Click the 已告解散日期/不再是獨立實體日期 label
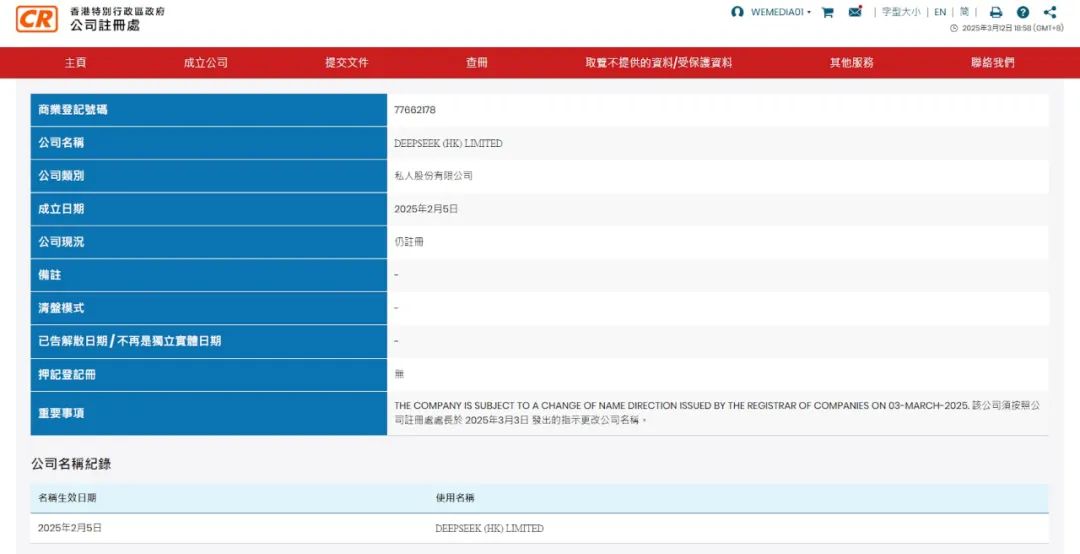1080x554 pixels. (129, 341)
